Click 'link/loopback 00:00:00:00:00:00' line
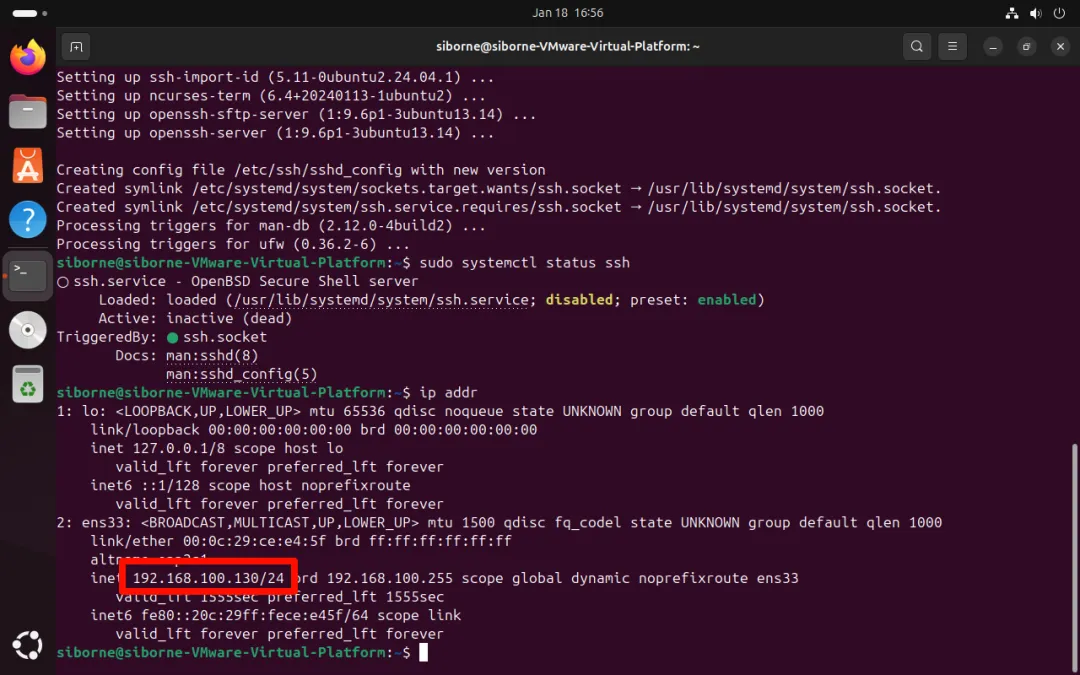 click(314, 430)
